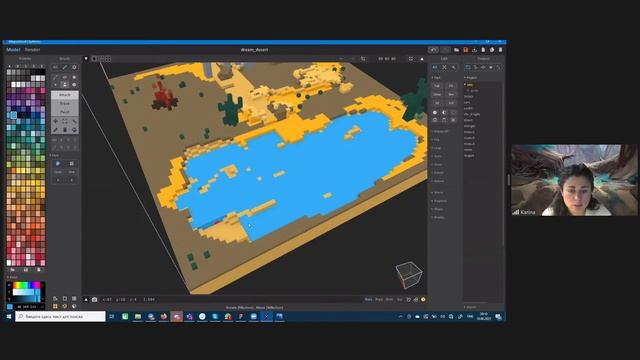640x360 pixels.
Task: Select the bucket tool below marquee
Action: 64,130
